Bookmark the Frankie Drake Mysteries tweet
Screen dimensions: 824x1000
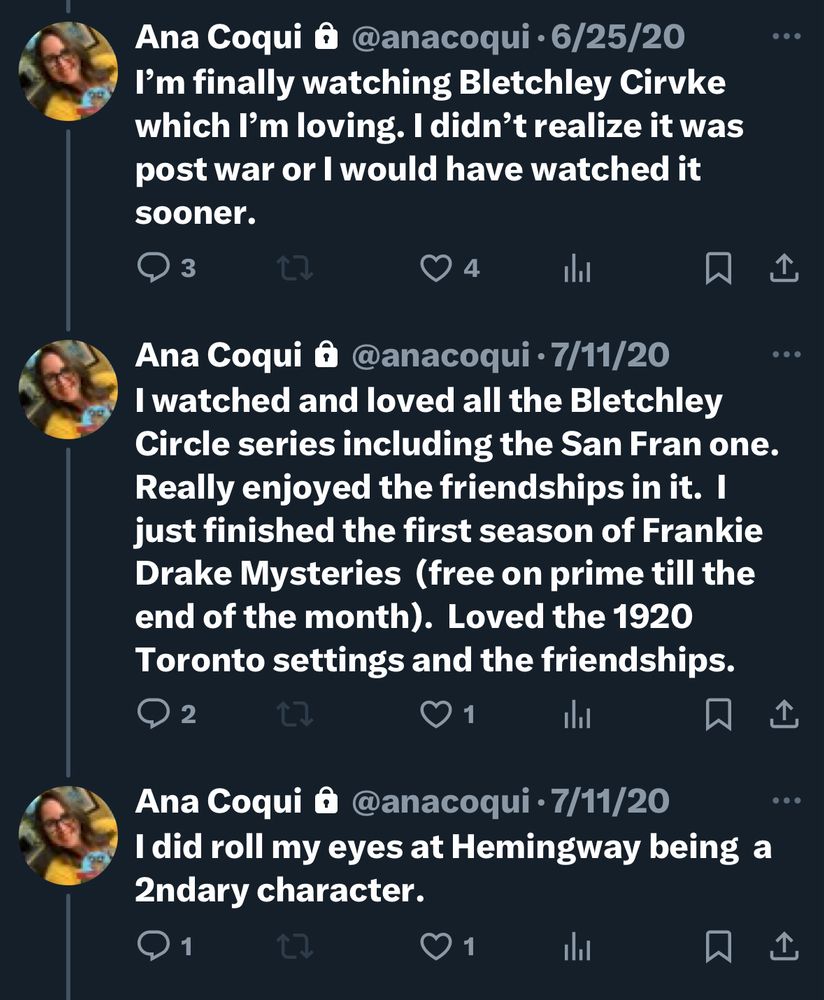[718, 714]
